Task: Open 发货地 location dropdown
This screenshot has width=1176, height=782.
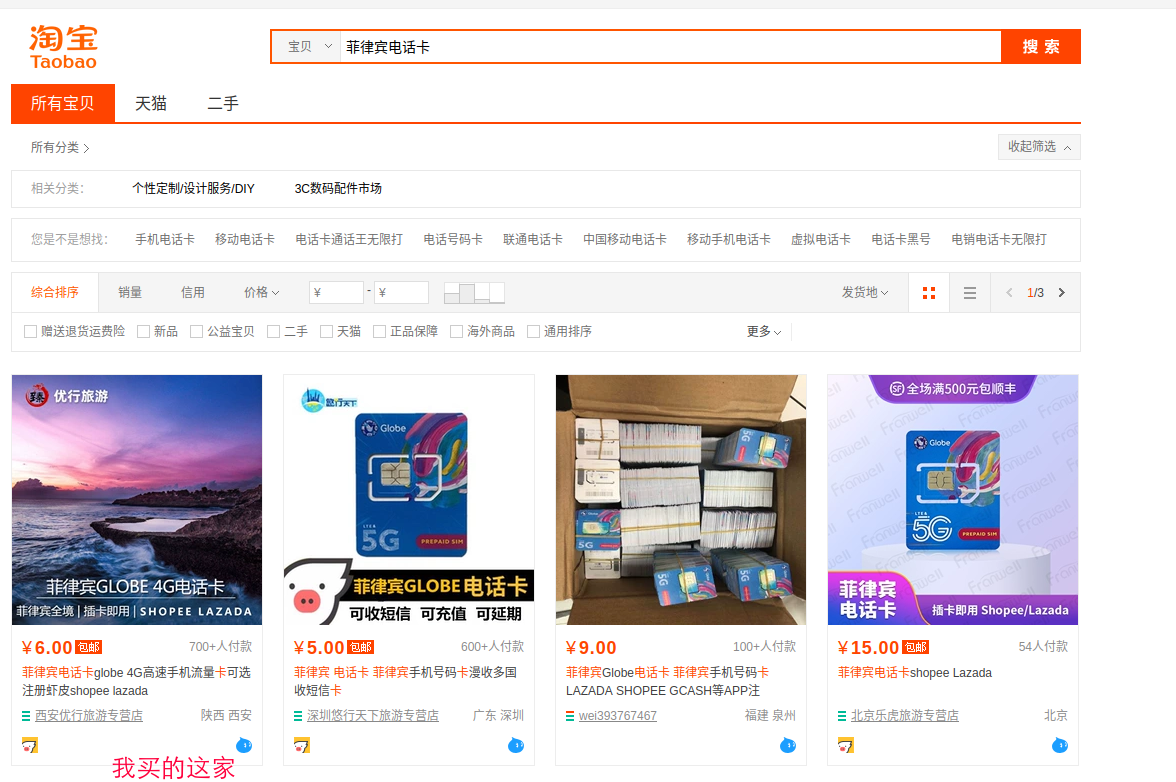Action: [x=865, y=292]
